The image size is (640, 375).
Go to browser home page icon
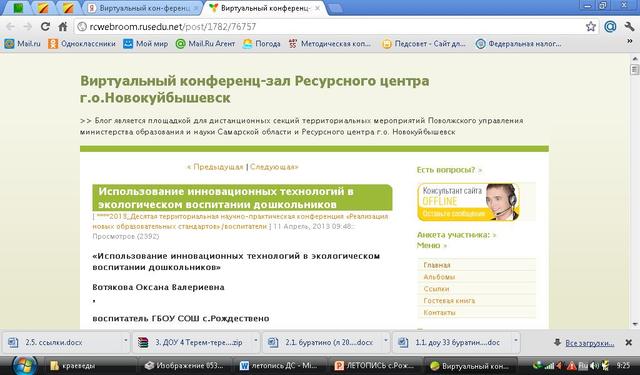pyautogui.click(x=63, y=27)
